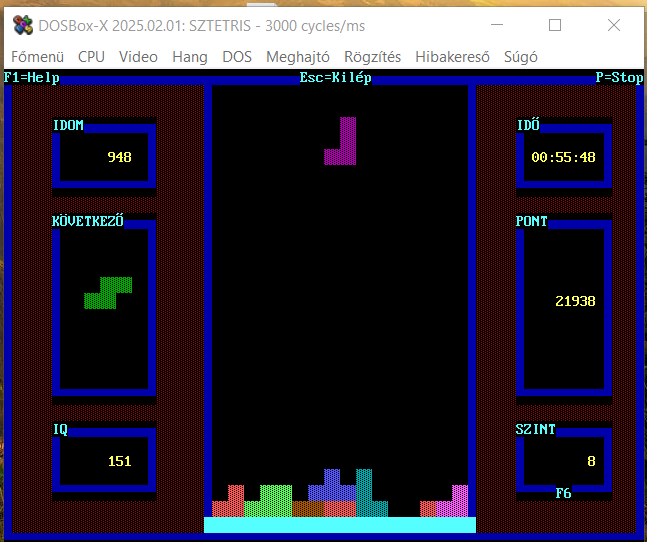This screenshot has height=542, width=647.
Task: Click the KÖVETKEZŐ panel heading
Action: click(x=88, y=221)
